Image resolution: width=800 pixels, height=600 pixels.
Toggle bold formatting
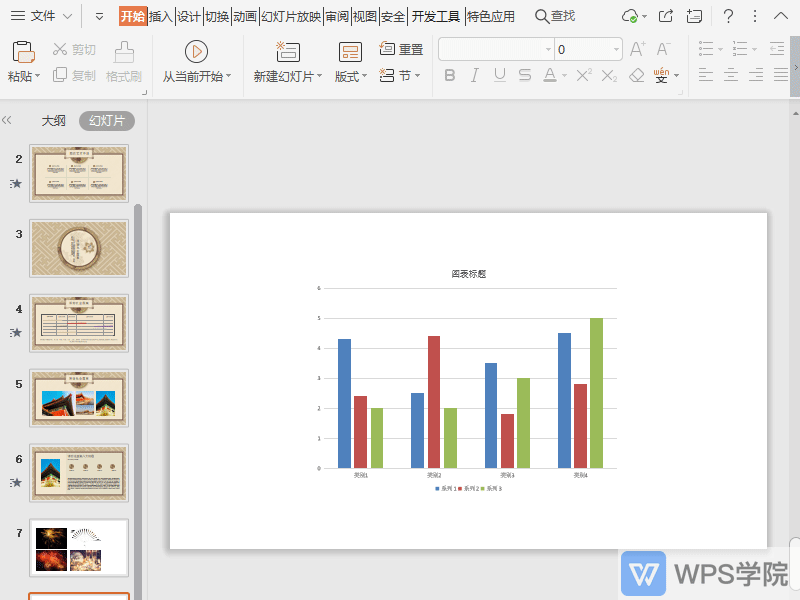[449, 76]
